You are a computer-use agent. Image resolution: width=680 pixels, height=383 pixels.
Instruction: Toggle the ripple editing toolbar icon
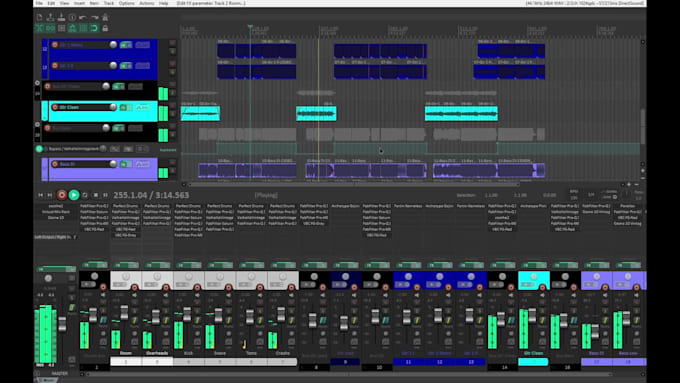61,28
